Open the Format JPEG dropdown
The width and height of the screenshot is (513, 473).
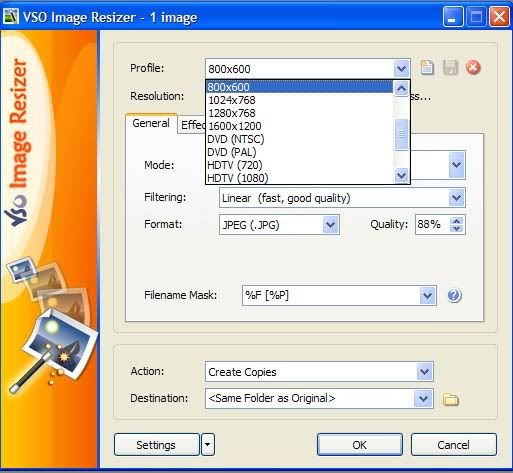330,225
